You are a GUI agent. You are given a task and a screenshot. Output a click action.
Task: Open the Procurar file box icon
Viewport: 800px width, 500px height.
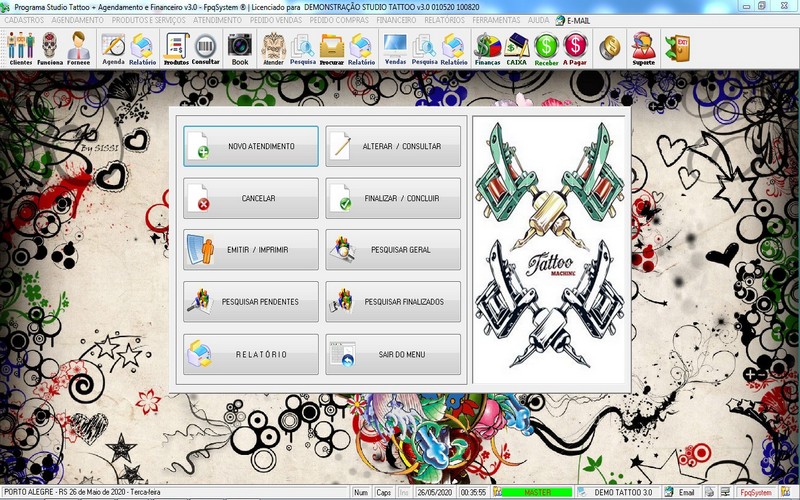point(332,48)
